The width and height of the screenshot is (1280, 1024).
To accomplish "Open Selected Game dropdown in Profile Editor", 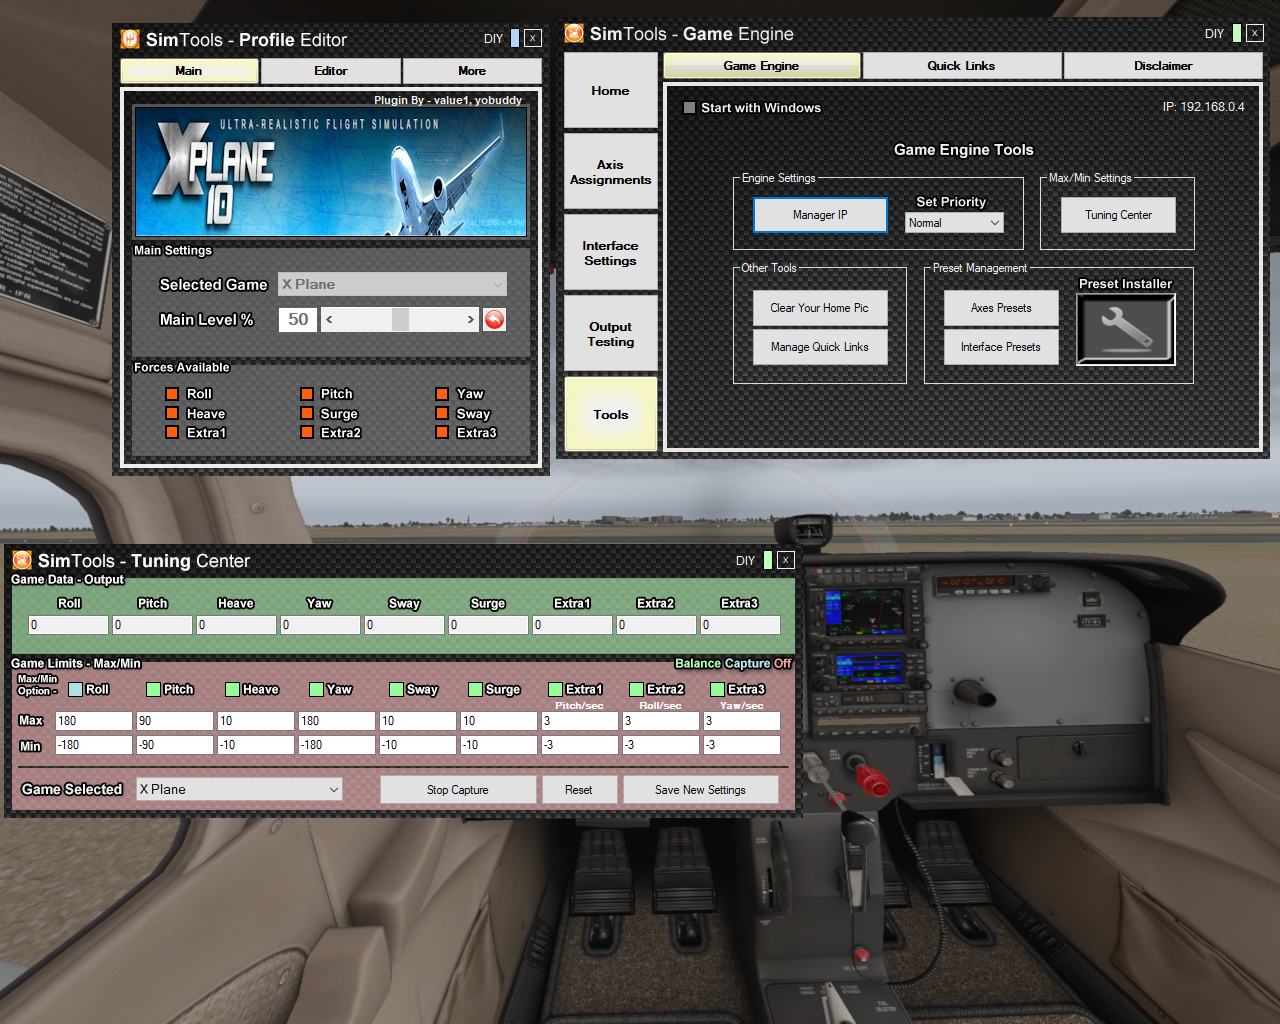I will click(x=392, y=284).
